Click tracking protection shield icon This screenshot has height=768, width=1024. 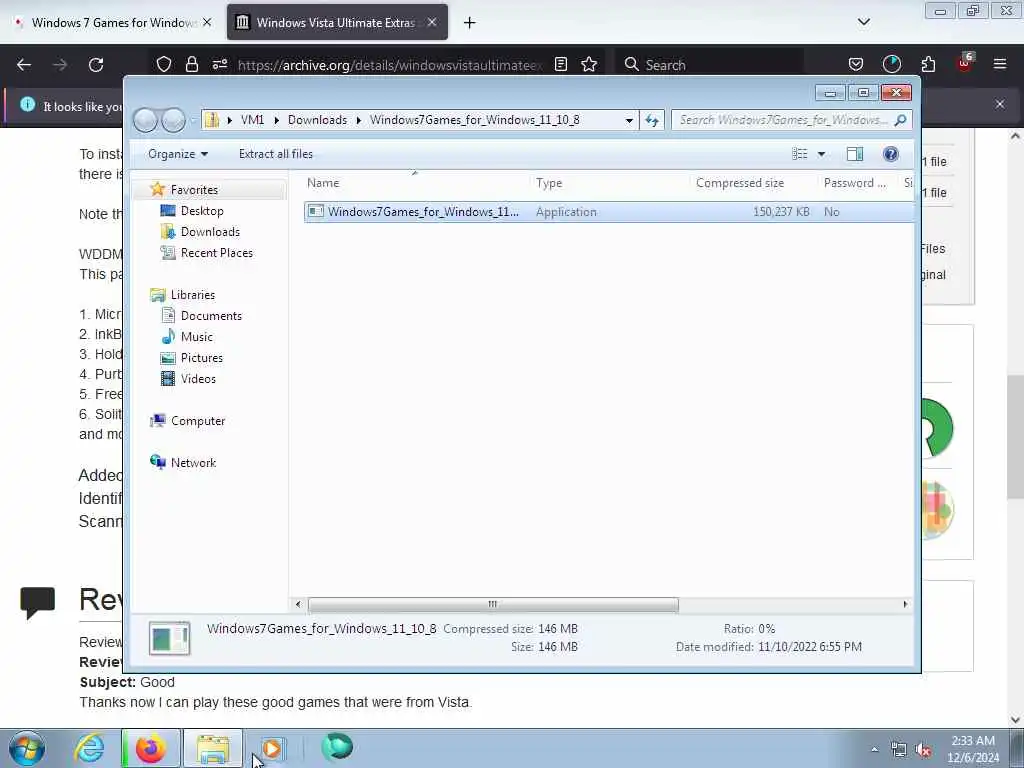[x=164, y=64]
